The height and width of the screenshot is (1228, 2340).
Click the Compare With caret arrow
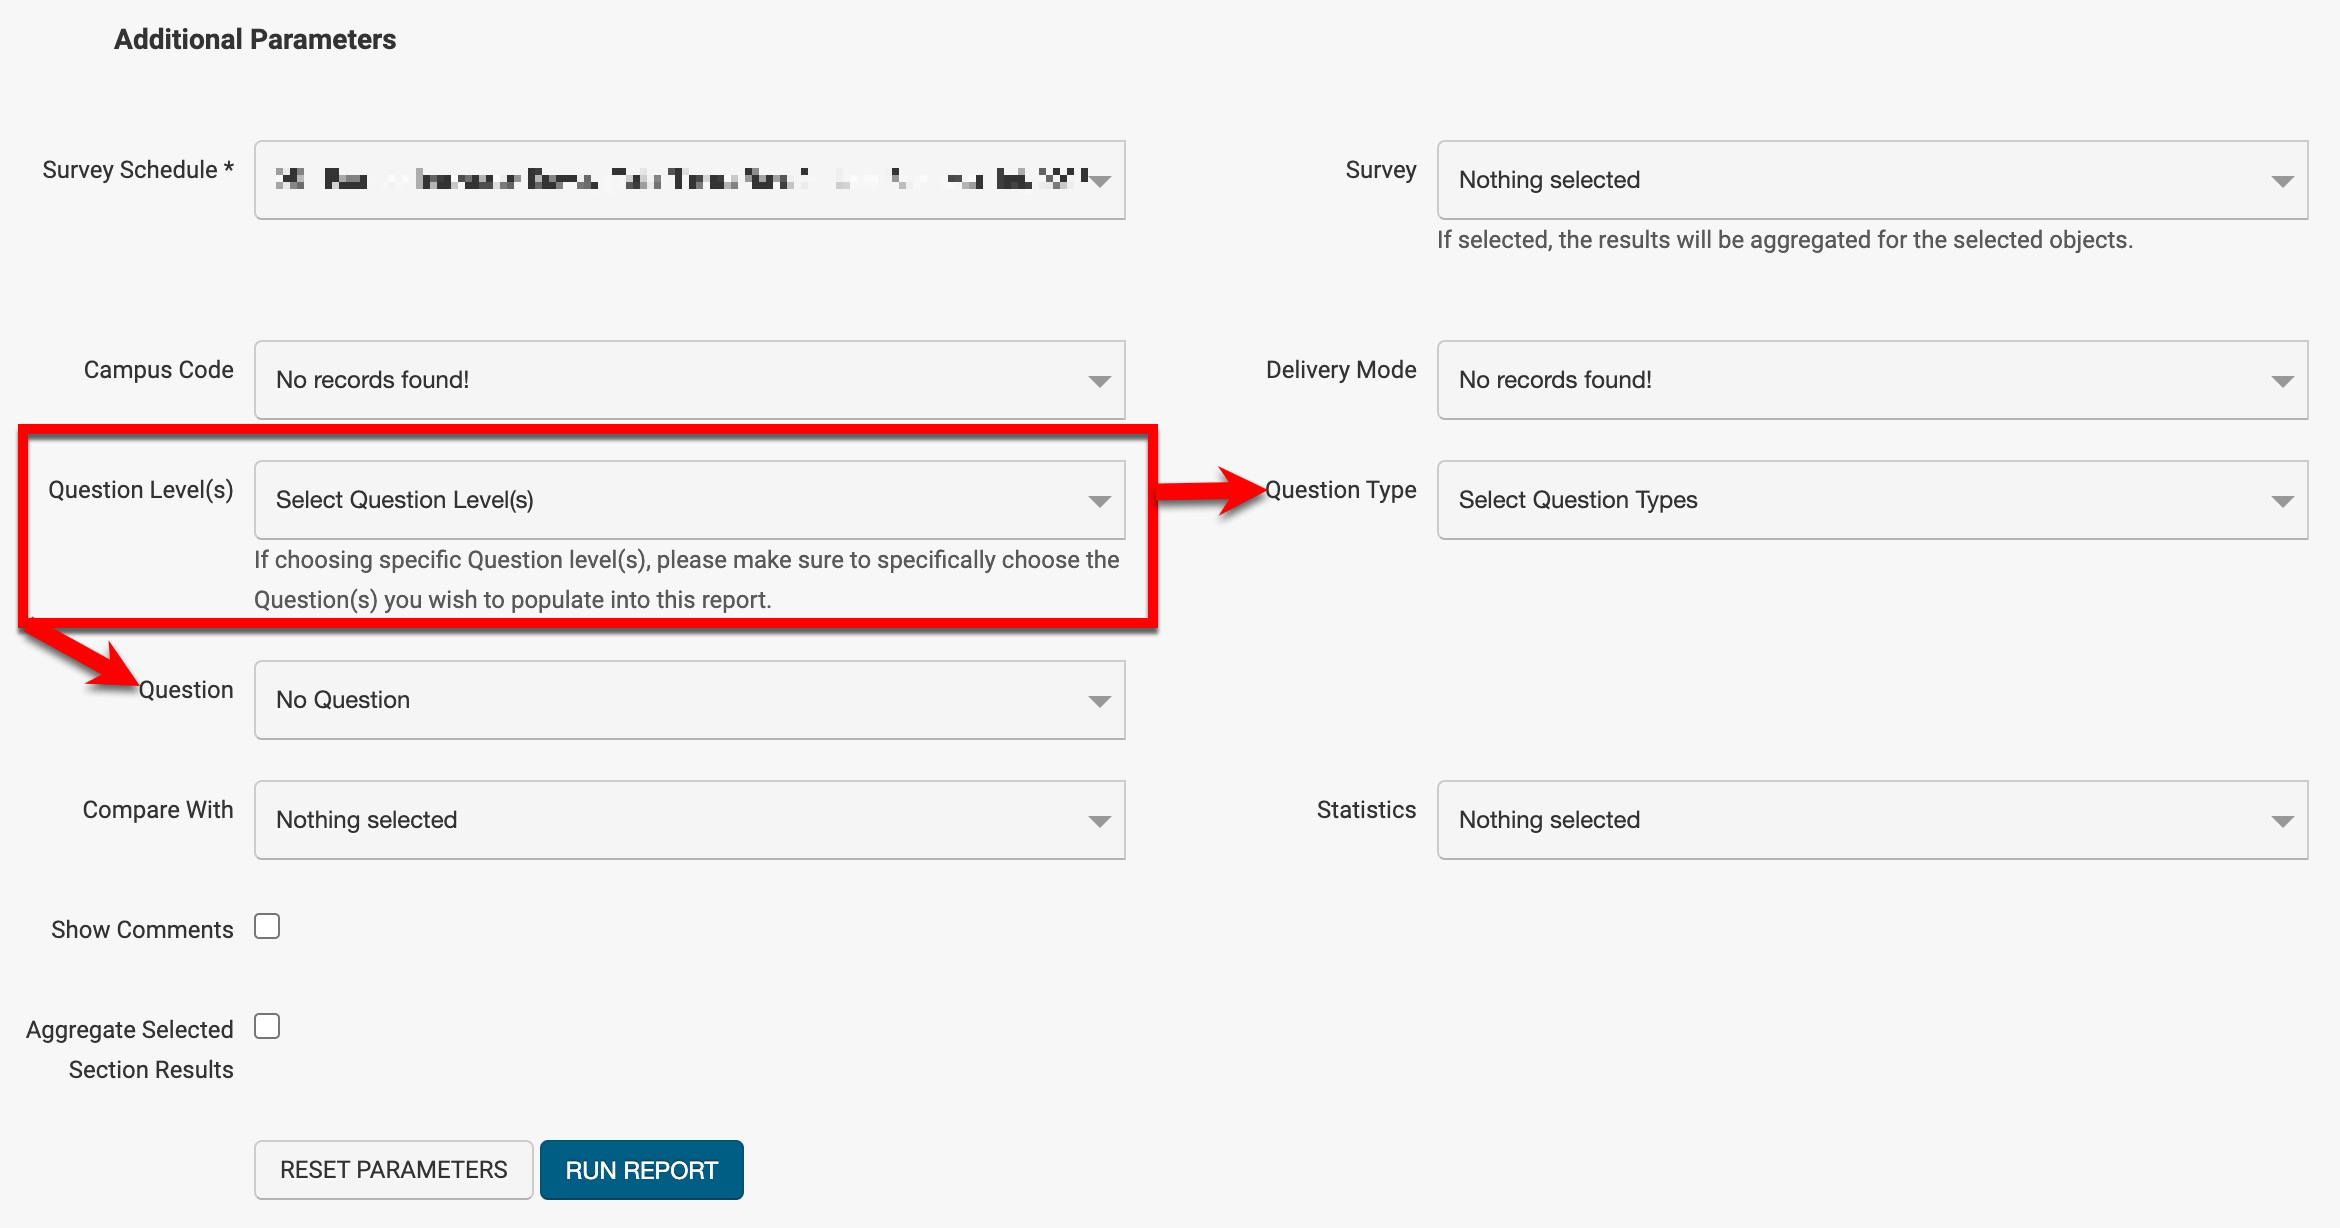1099,821
